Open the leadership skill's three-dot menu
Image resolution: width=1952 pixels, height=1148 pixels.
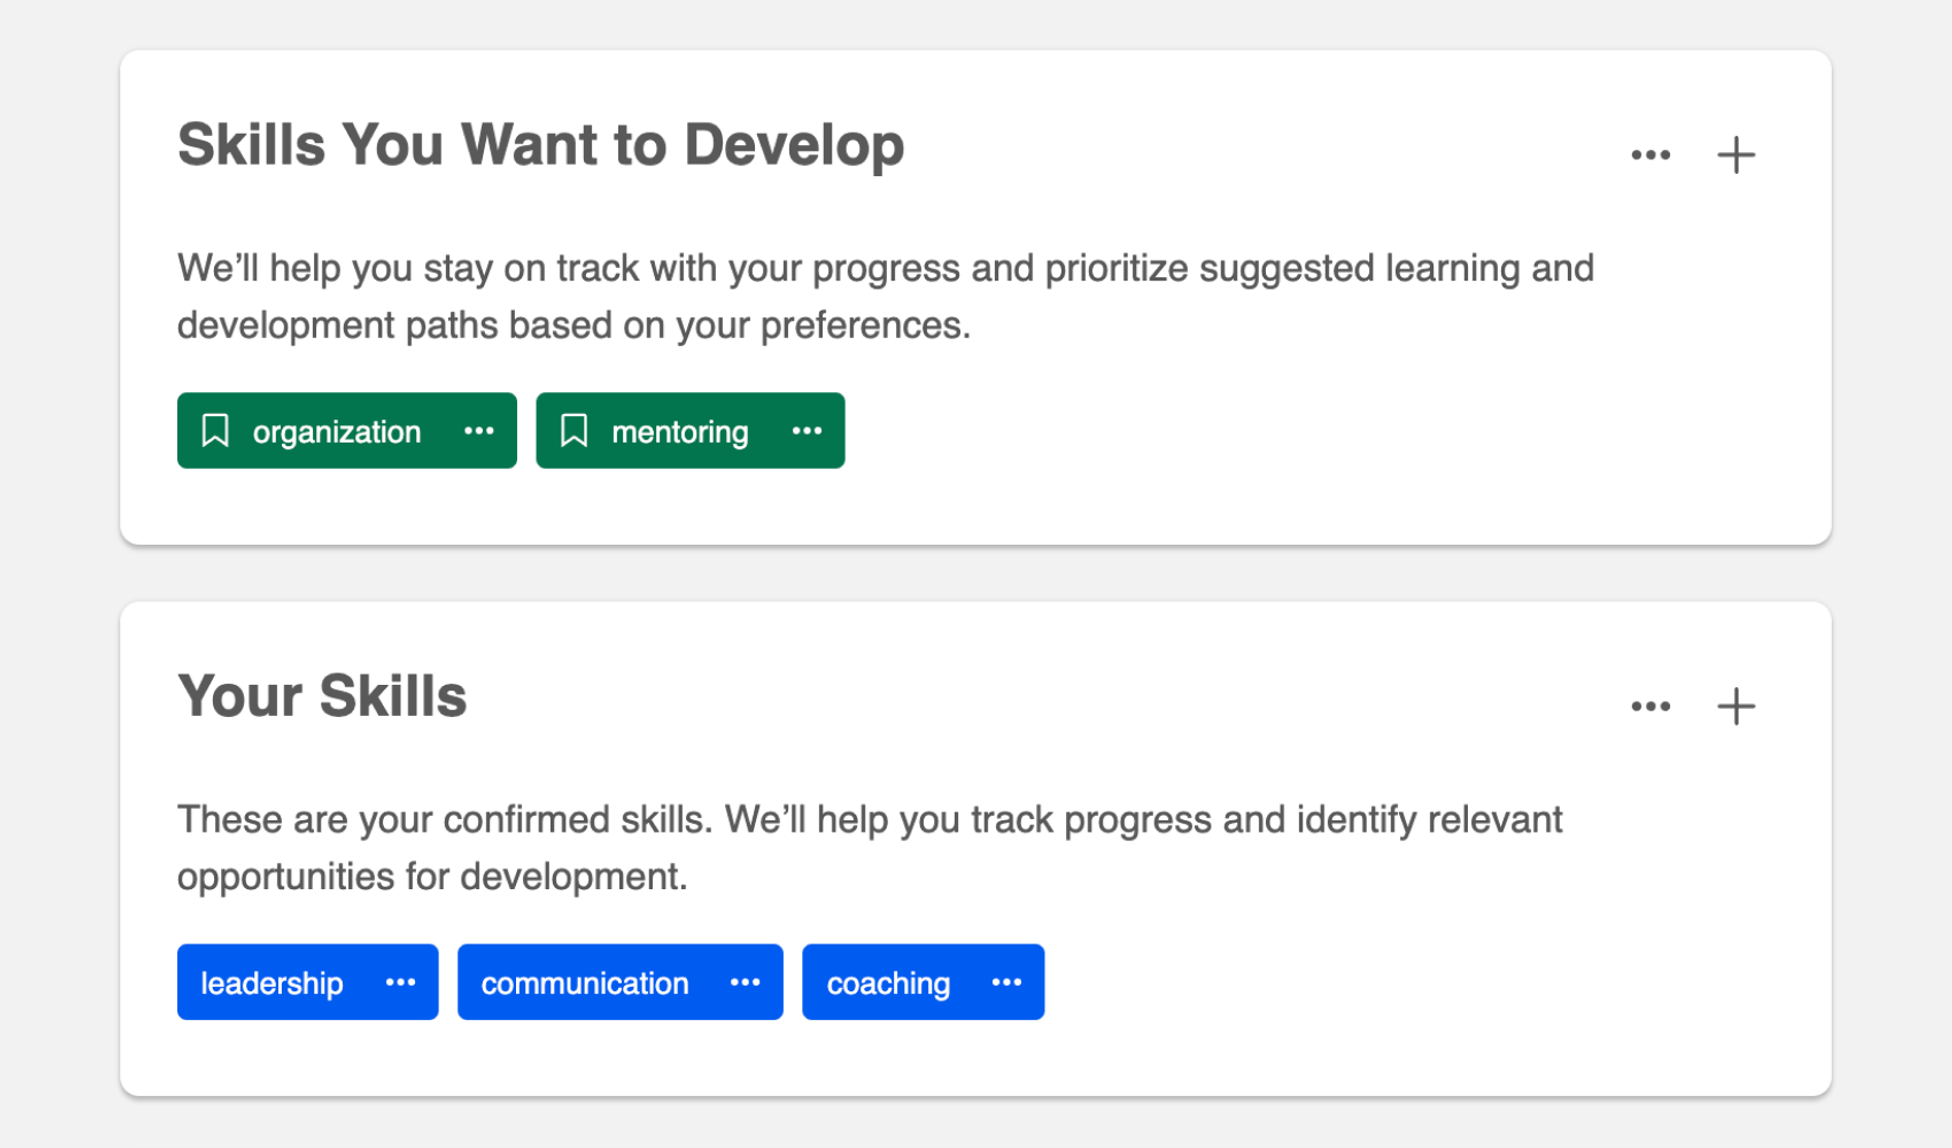click(400, 982)
